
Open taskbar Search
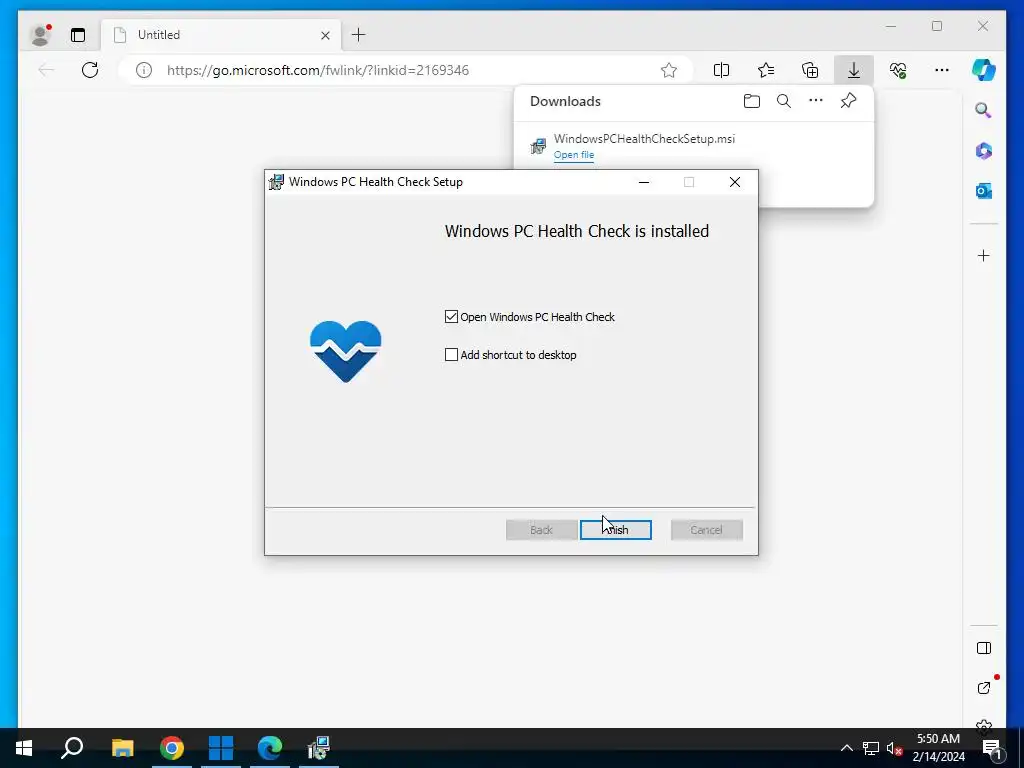(x=72, y=748)
